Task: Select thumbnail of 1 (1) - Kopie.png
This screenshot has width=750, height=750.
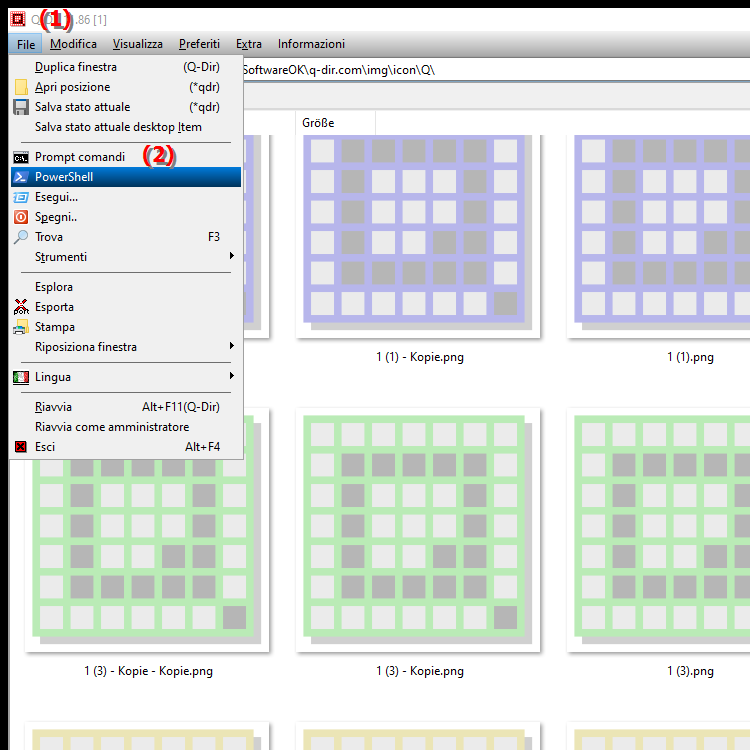Action: pyautogui.click(x=418, y=236)
